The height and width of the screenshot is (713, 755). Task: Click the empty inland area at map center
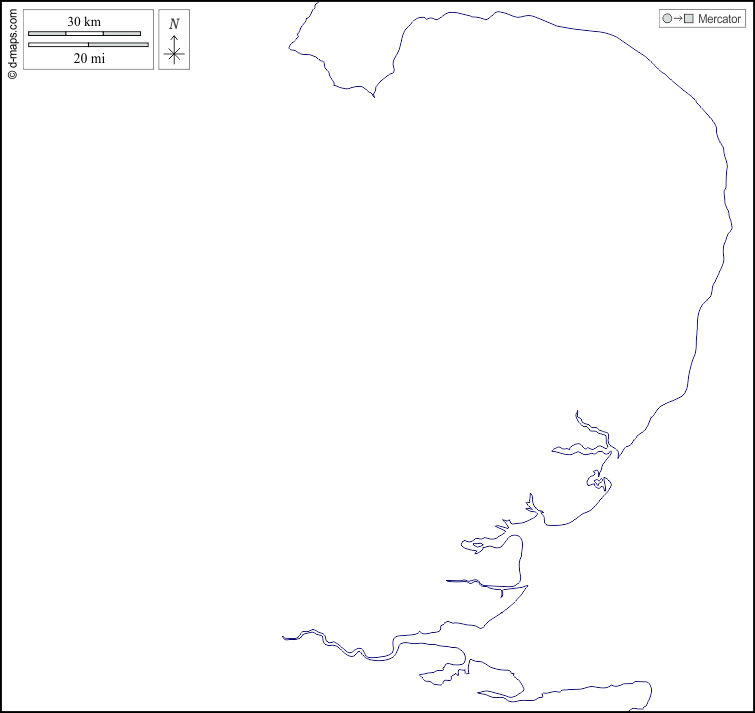click(x=400, y=350)
